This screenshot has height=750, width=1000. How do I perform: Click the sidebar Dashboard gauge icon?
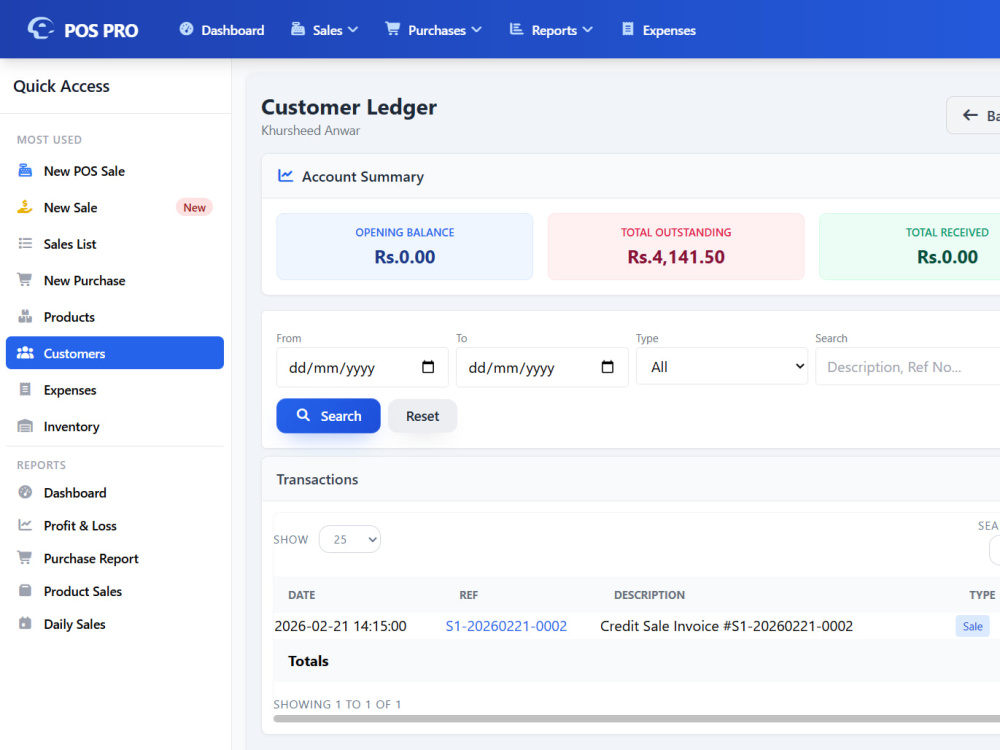[x=25, y=492]
